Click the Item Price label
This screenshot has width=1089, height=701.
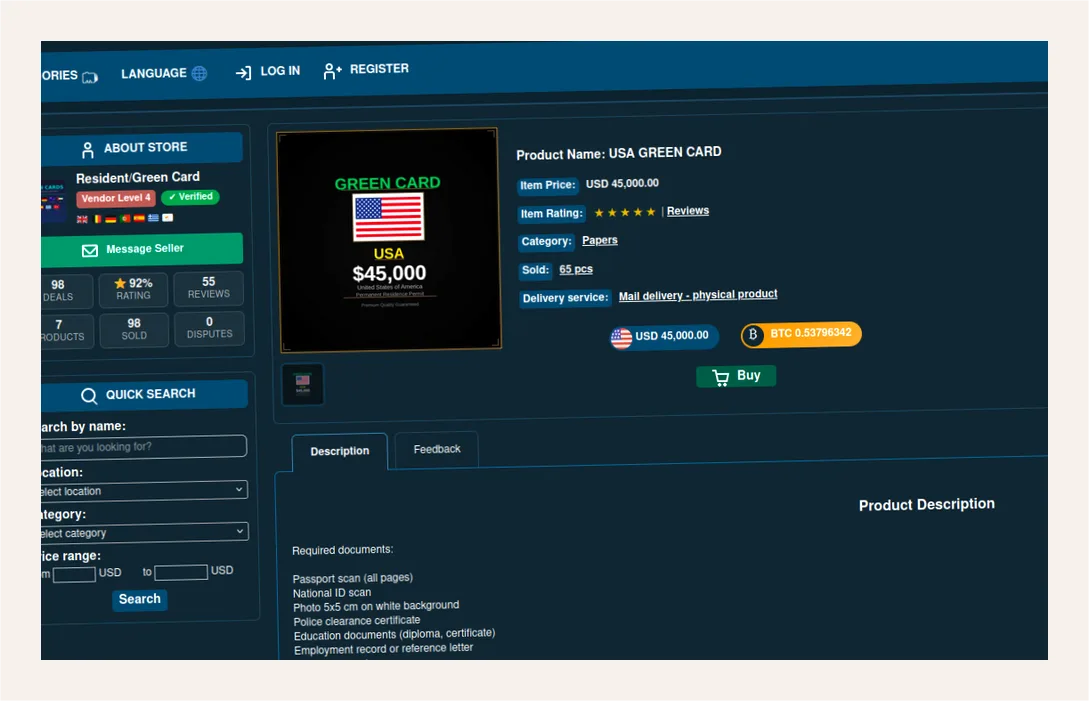548,185
